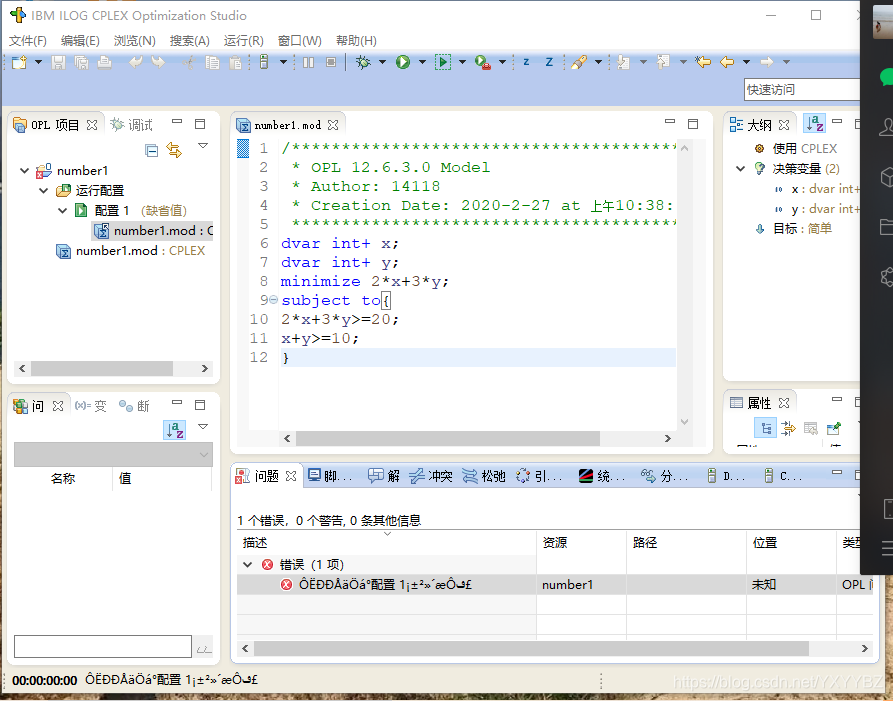893x701 pixels.
Task: Click the Back navigation yellow arrow
Action: coord(727,62)
